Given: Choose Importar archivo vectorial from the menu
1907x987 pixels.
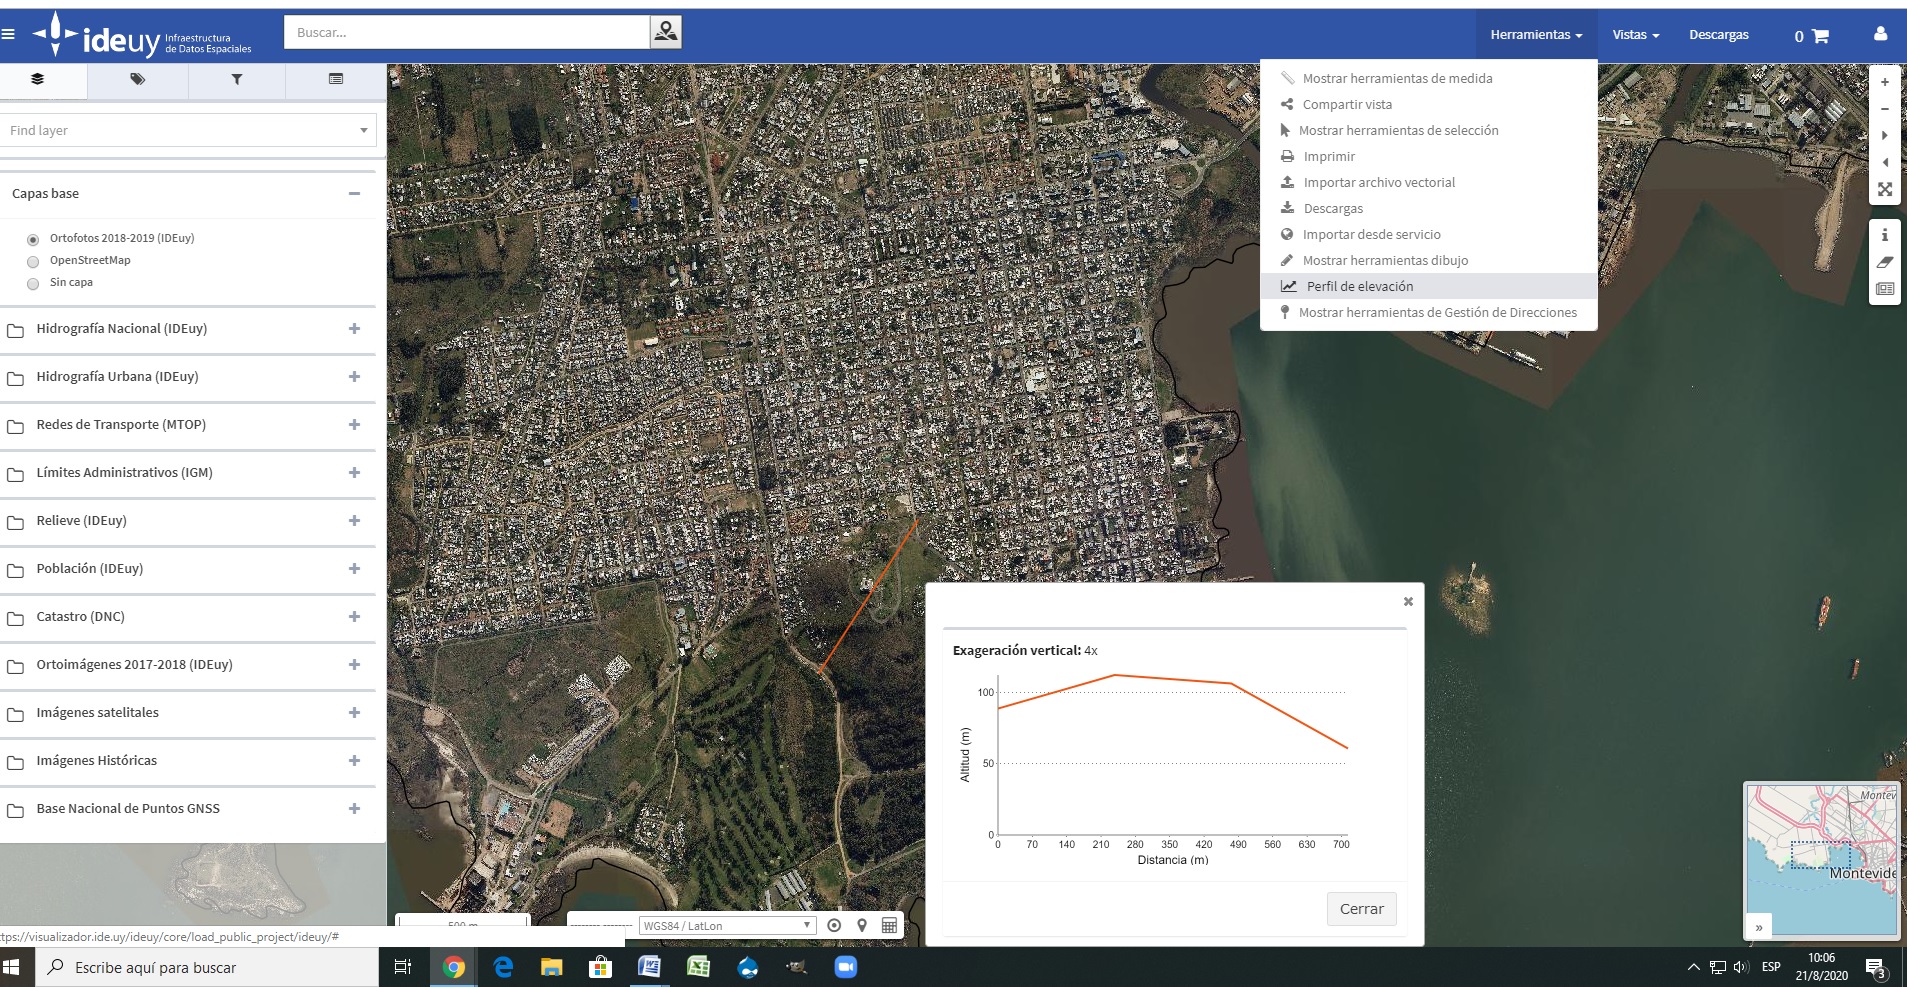Looking at the screenshot, I should 1379,182.
